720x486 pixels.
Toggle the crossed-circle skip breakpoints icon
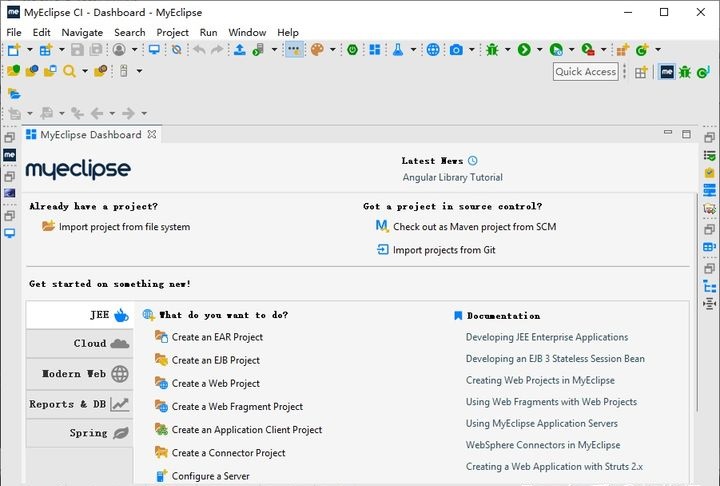177,50
